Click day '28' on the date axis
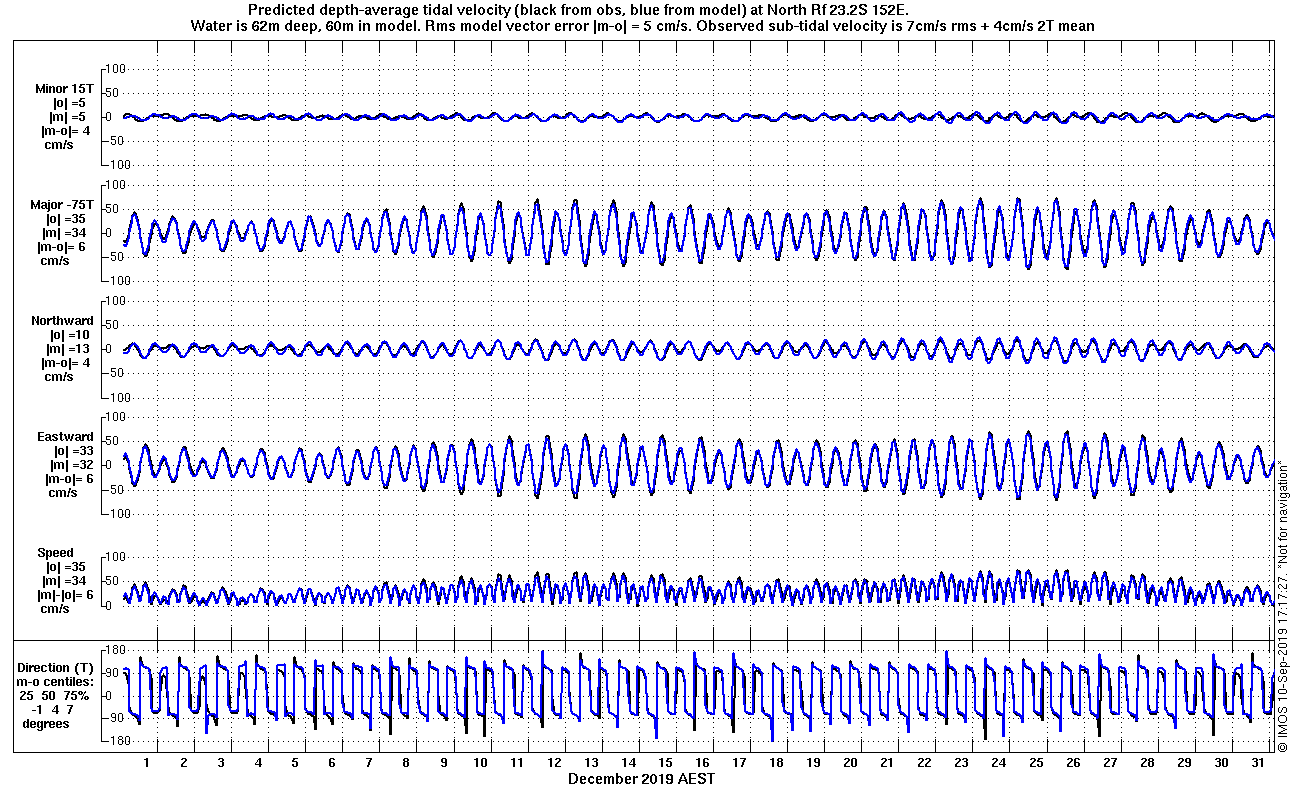This screenshot has height=800, width=1300. pos(1146,763)
